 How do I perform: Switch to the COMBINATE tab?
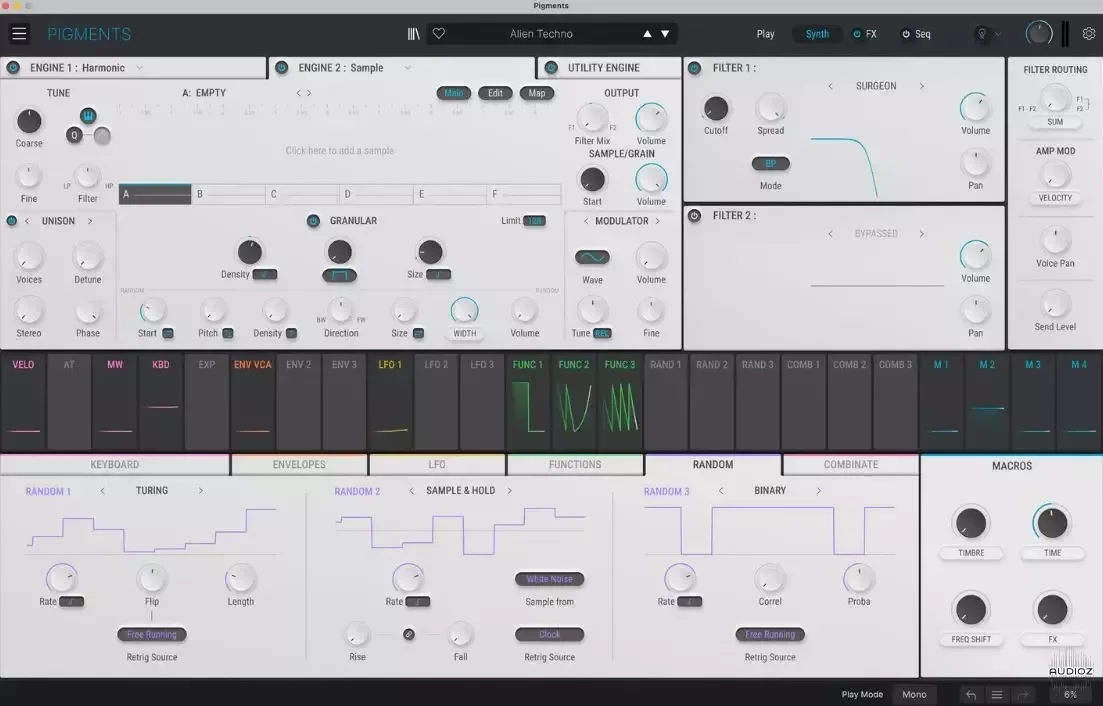(x=850, y=465)
